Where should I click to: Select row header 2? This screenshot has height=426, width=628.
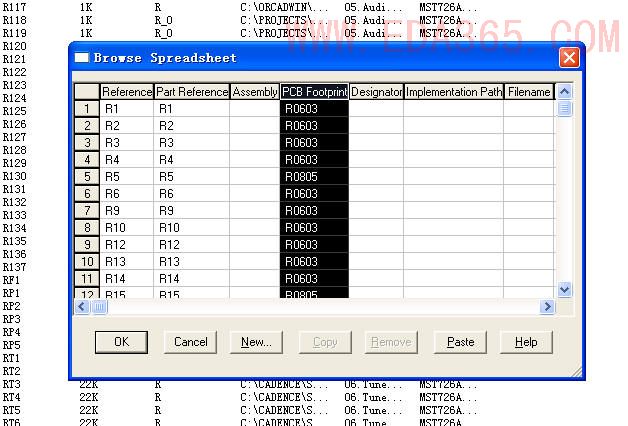tap(87, 126)
